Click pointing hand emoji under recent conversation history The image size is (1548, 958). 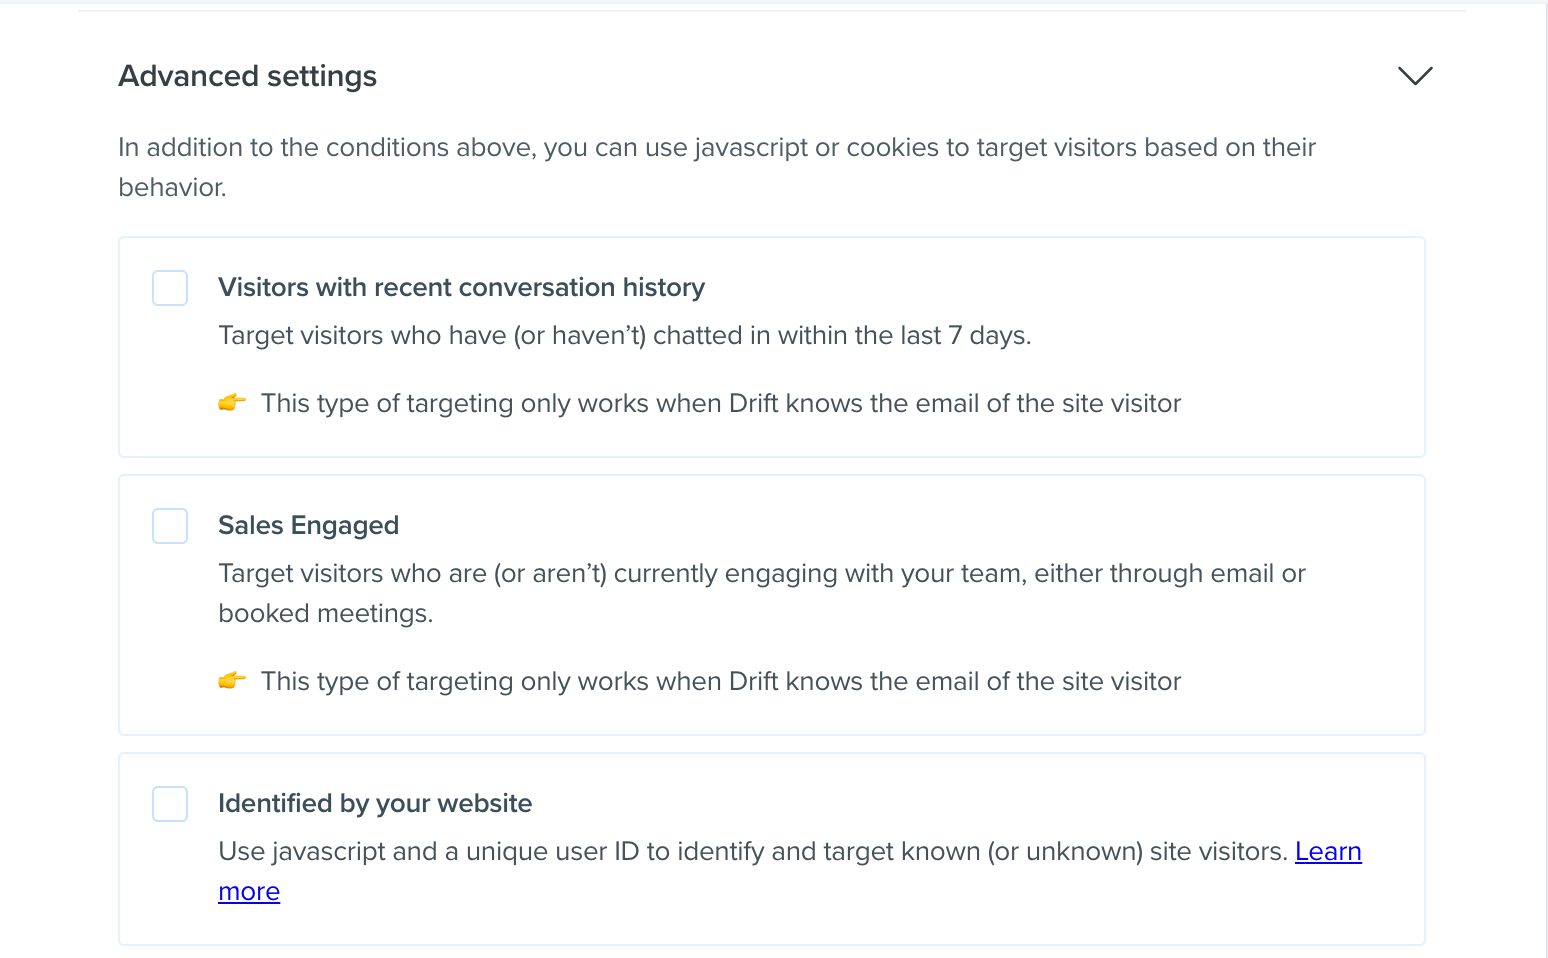pos(232,403)
